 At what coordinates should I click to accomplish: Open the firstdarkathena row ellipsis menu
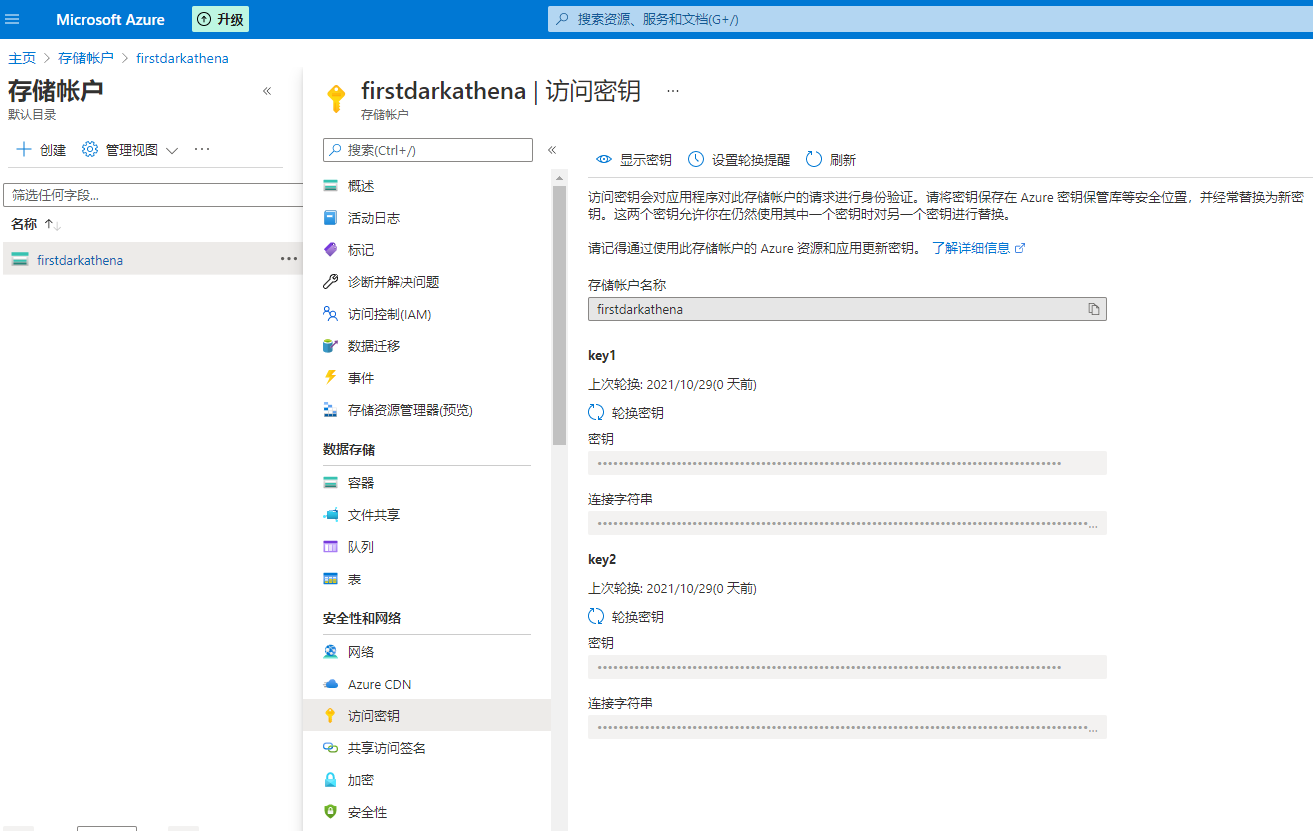289,259
